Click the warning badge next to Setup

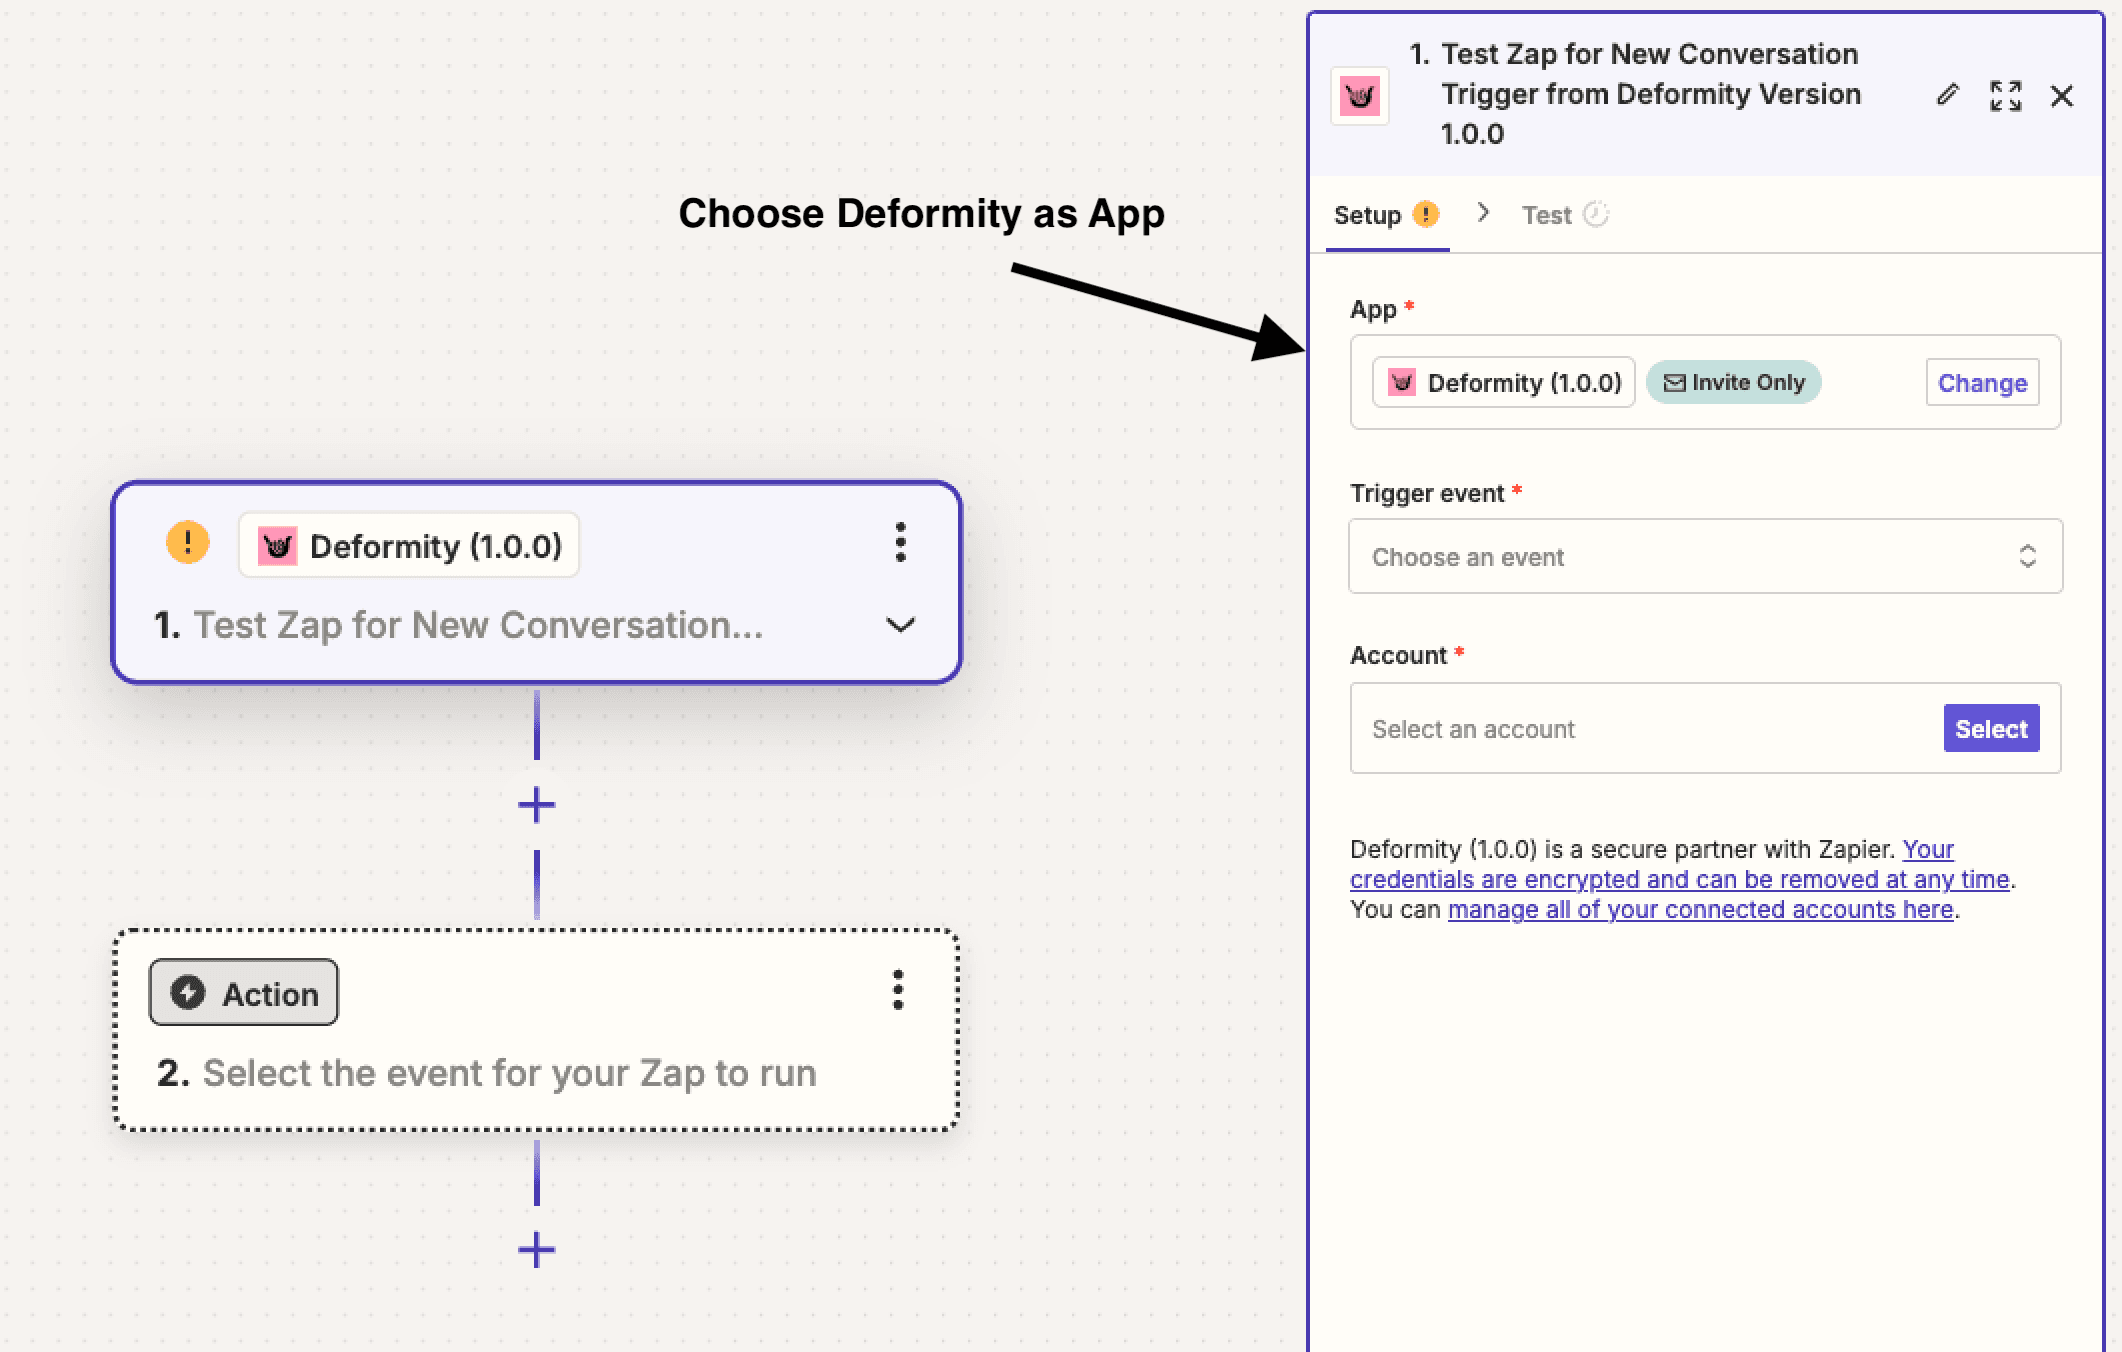[x=1427, y=214]
